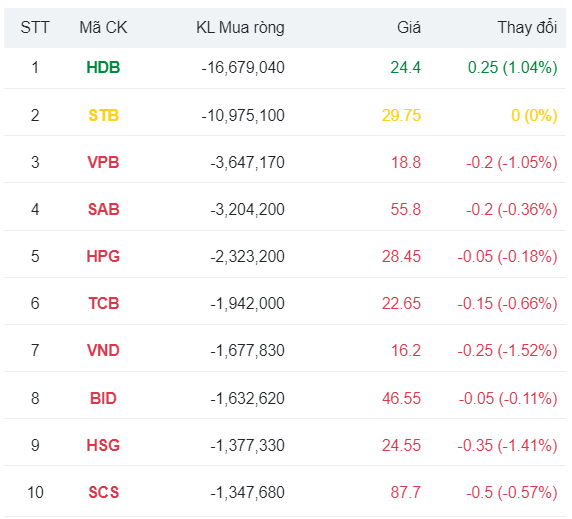The width and height of the screenshot is (572, 519).
Task: Click change value 0 (0%)
Action: coord(534,116)
